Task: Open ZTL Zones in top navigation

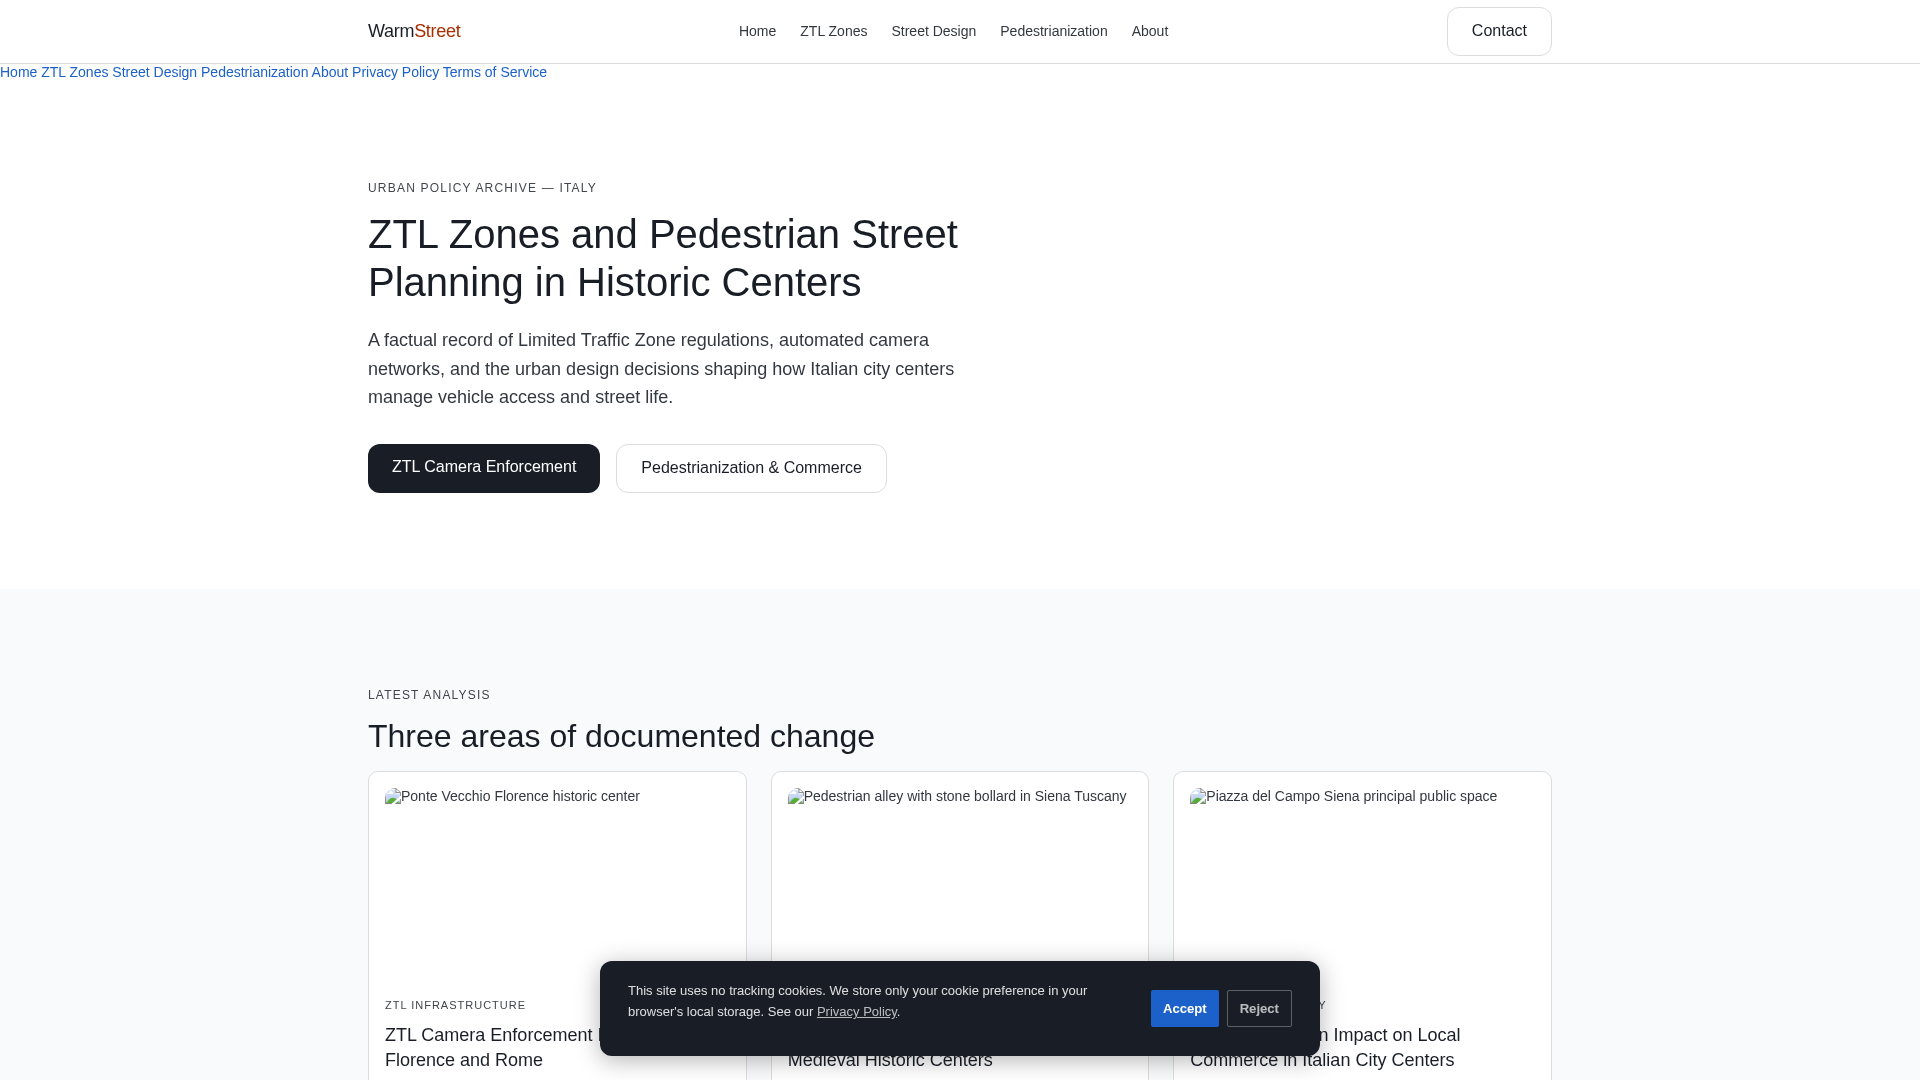Action: [x=833, y=31]
